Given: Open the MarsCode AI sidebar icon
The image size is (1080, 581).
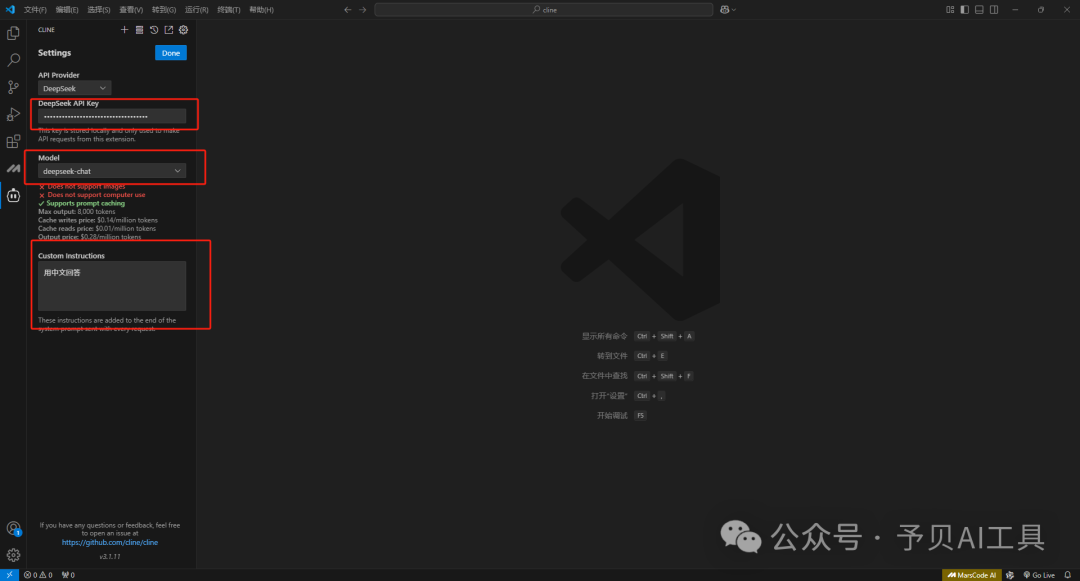Looking at the screenshot, I should (13, 169).
